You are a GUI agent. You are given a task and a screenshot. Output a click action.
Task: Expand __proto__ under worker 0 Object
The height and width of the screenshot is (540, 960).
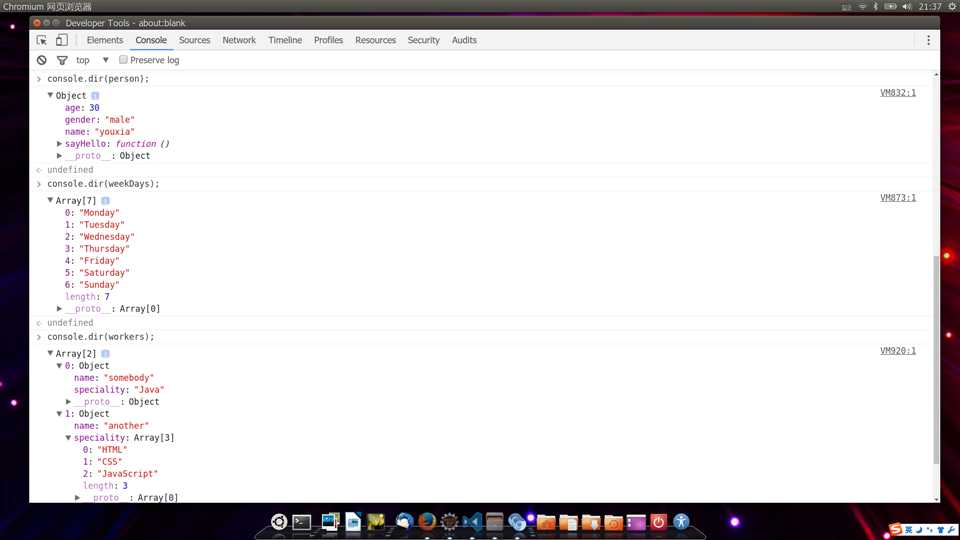pyautogui.click(x=68, y=402)
